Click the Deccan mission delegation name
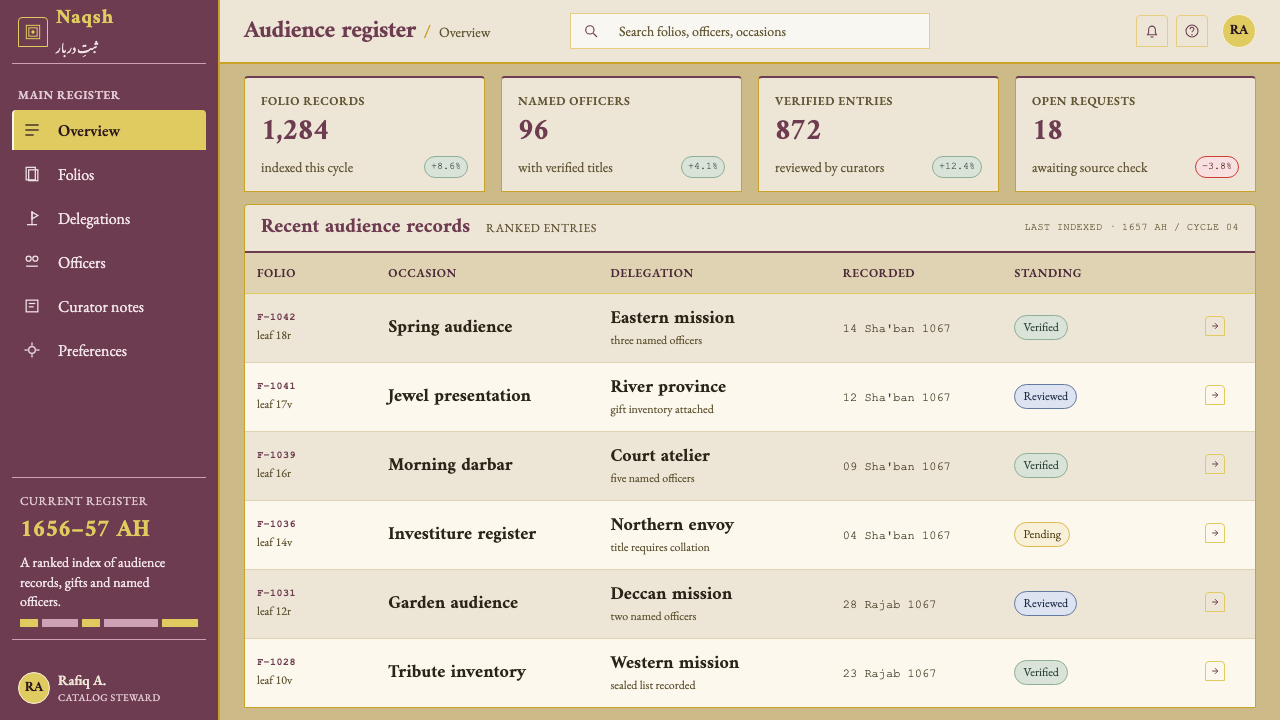 671,593
